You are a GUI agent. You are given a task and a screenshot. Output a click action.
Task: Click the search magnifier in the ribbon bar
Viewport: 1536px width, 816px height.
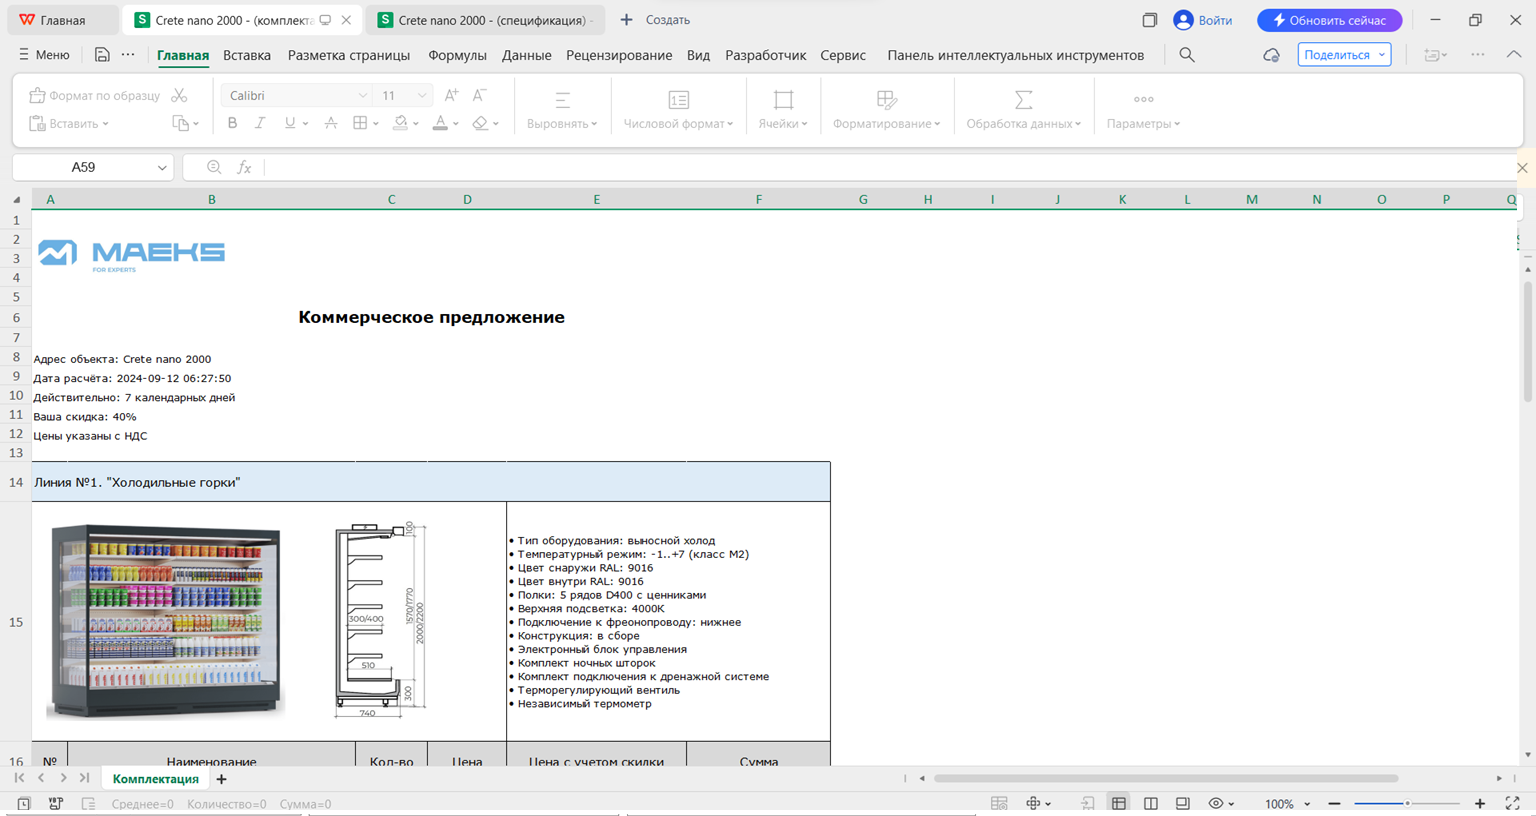(1187, 55)
